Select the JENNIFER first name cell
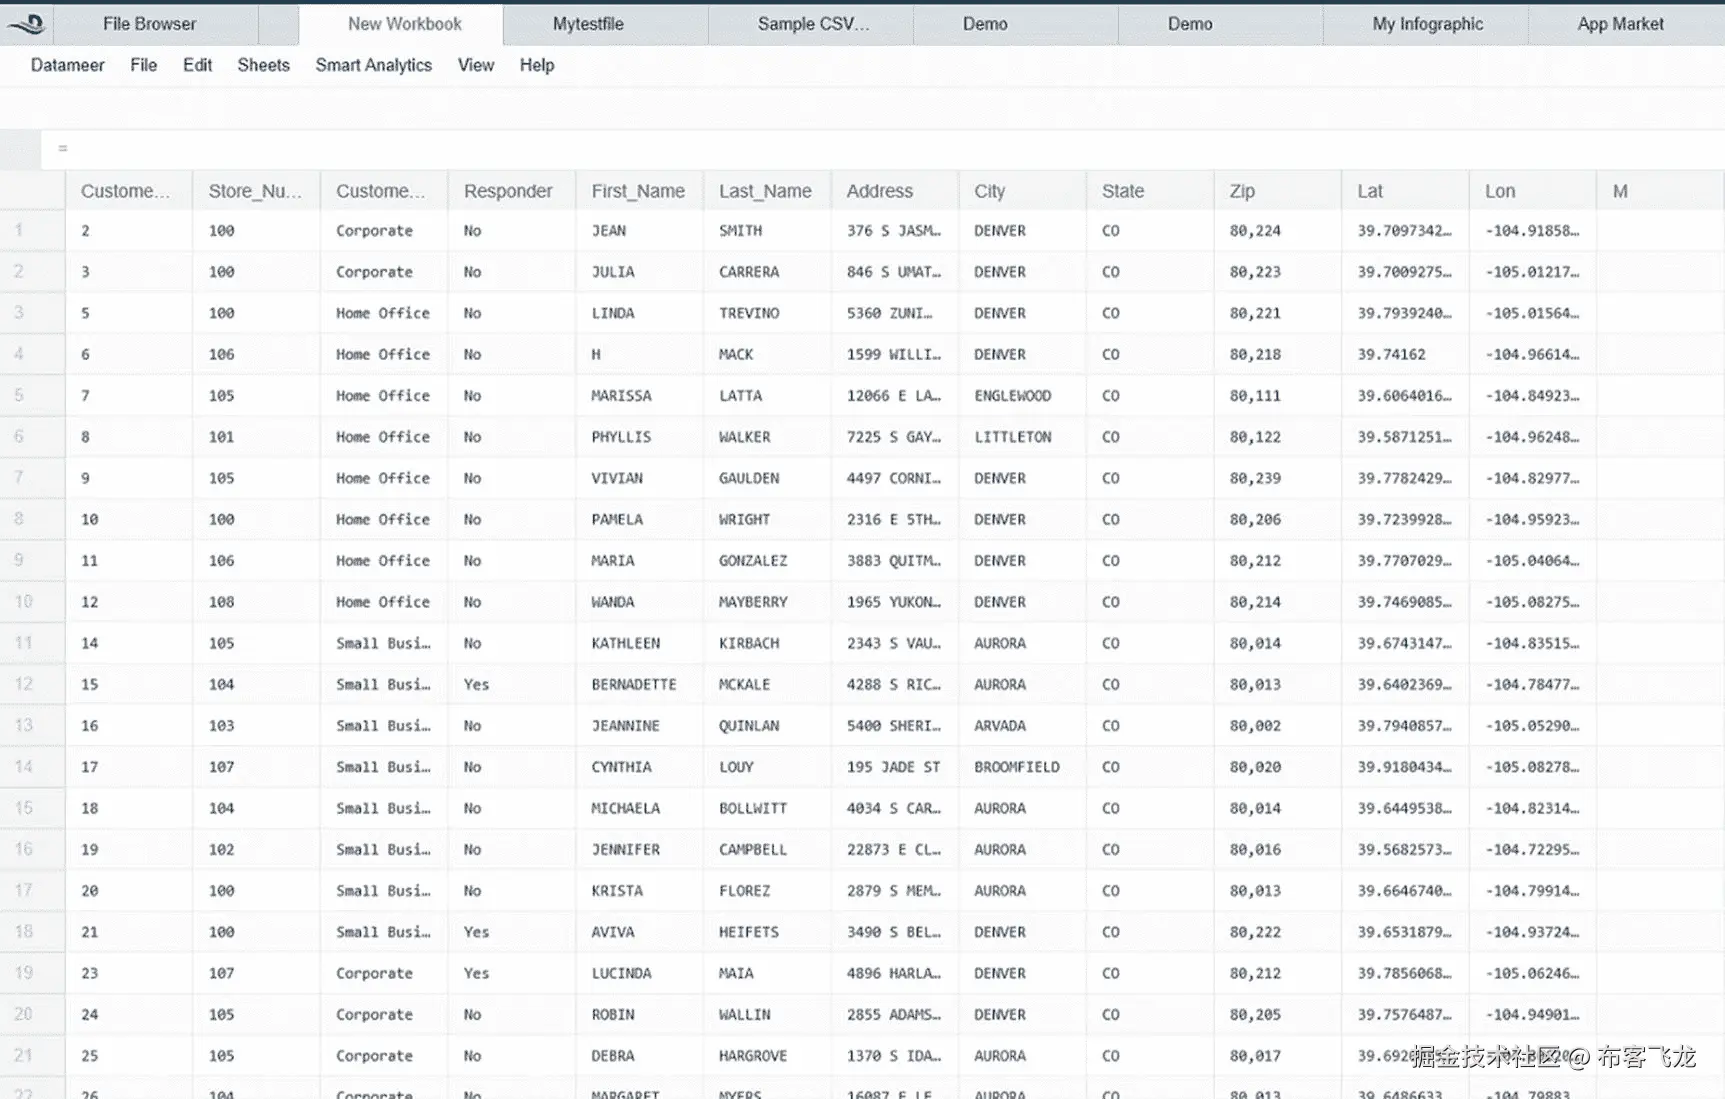Image resolution: width=1725 pixels, height=1099 pixels. [639, 850]
